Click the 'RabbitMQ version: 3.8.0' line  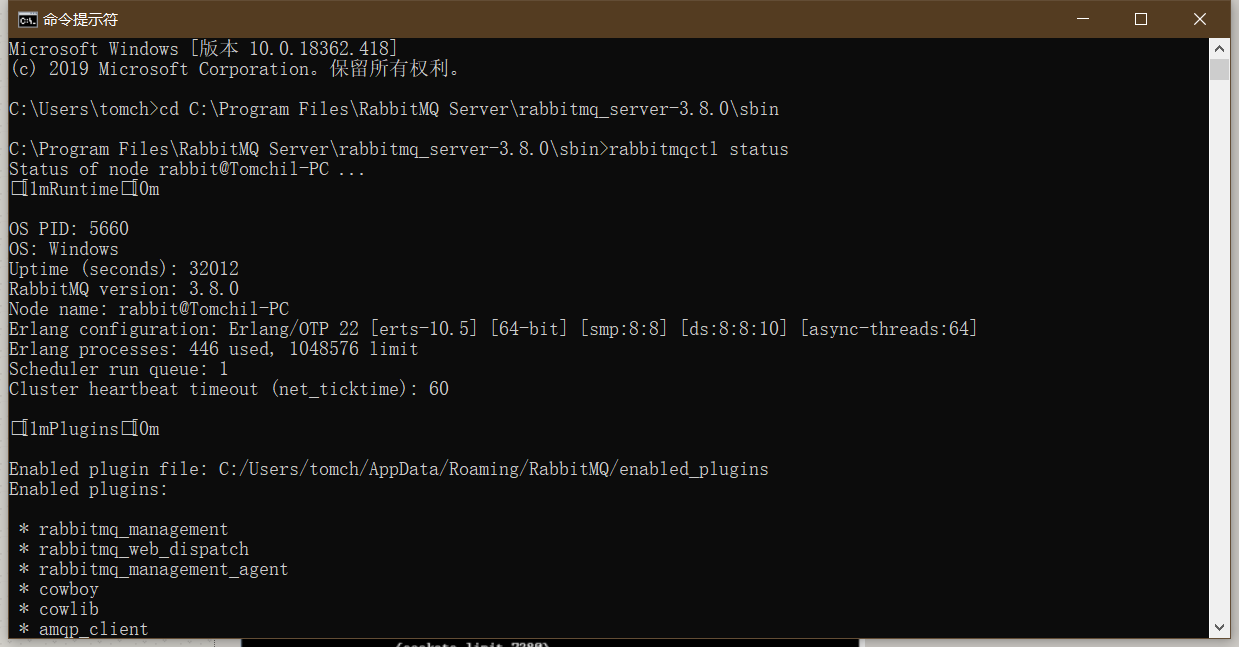pos(124,289)
